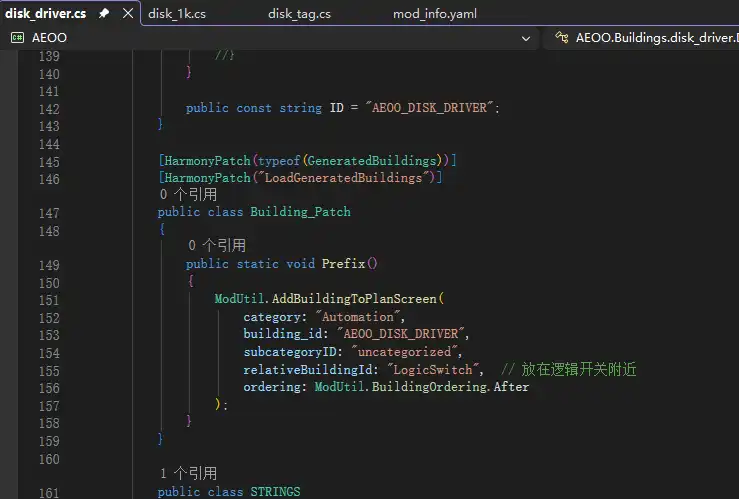
Task: Click the GeneratedBuildings type name
Action: [372, 161]
